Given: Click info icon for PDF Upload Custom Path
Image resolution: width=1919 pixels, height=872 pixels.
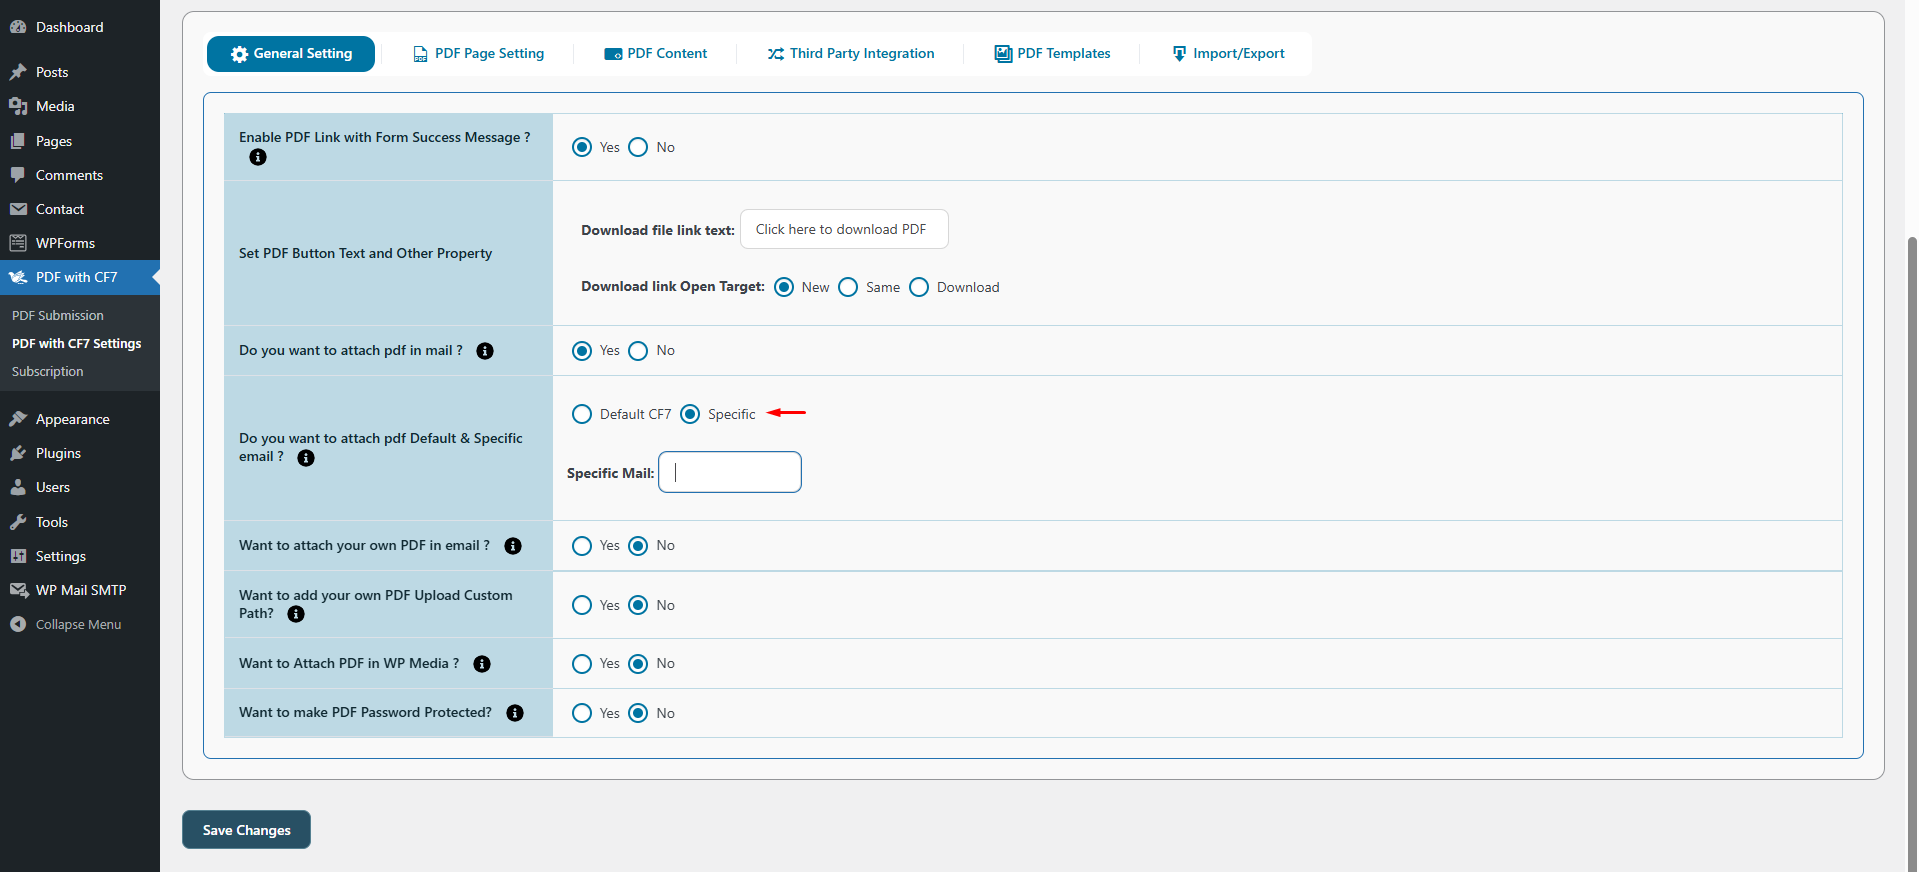Looking at the screenshot, I should (x=296, y=614).
